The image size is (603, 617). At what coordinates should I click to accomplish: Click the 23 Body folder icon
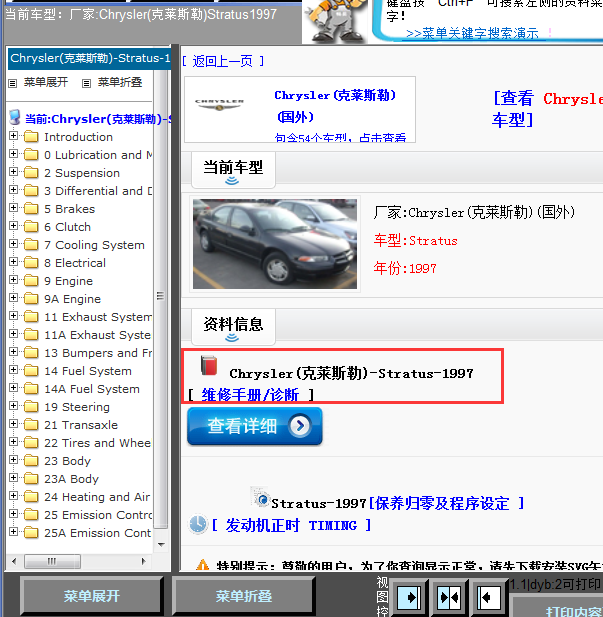[31, 461]
